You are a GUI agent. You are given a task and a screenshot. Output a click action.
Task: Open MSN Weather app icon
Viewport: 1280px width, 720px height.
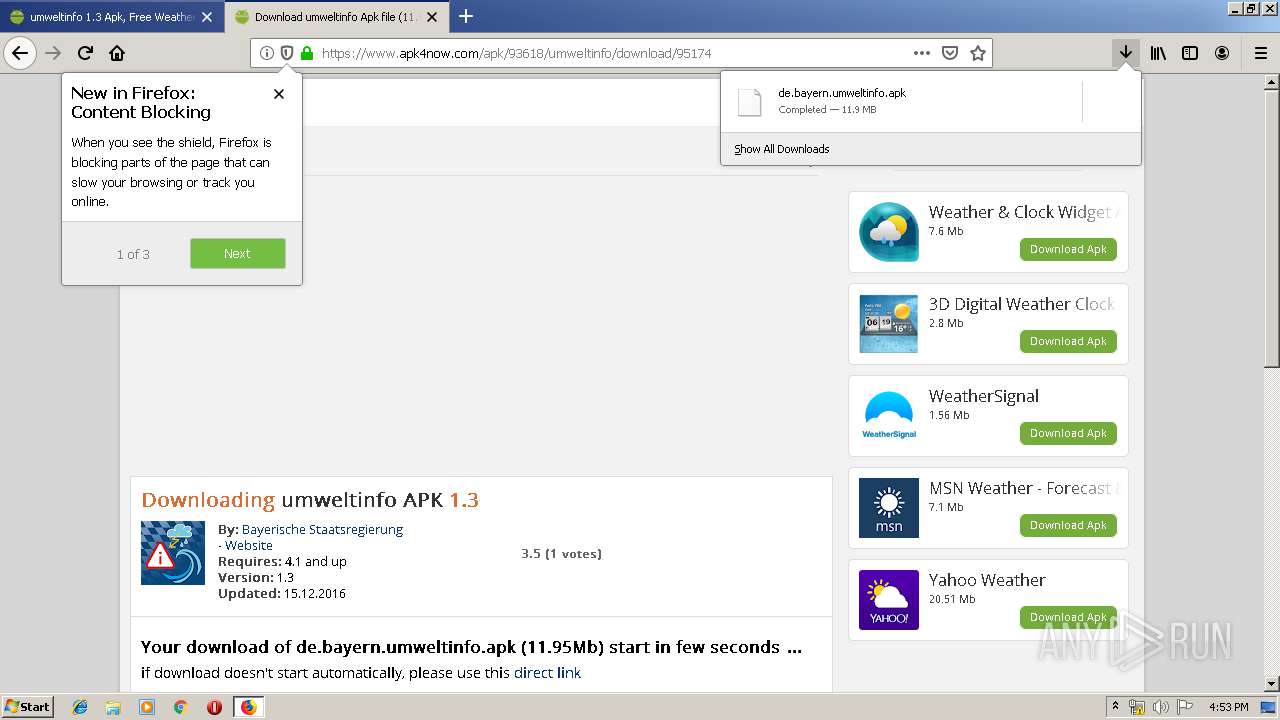(889, 508)
